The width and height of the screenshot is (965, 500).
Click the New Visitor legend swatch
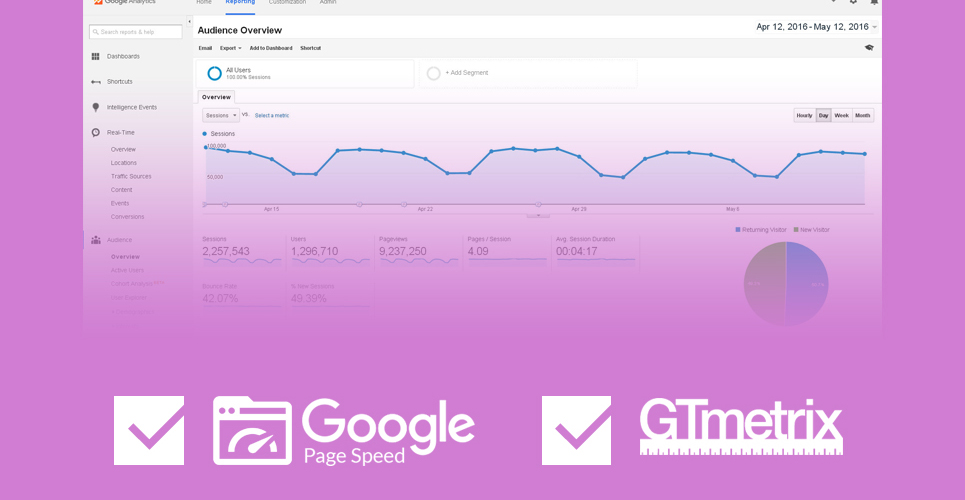point(796,230)
